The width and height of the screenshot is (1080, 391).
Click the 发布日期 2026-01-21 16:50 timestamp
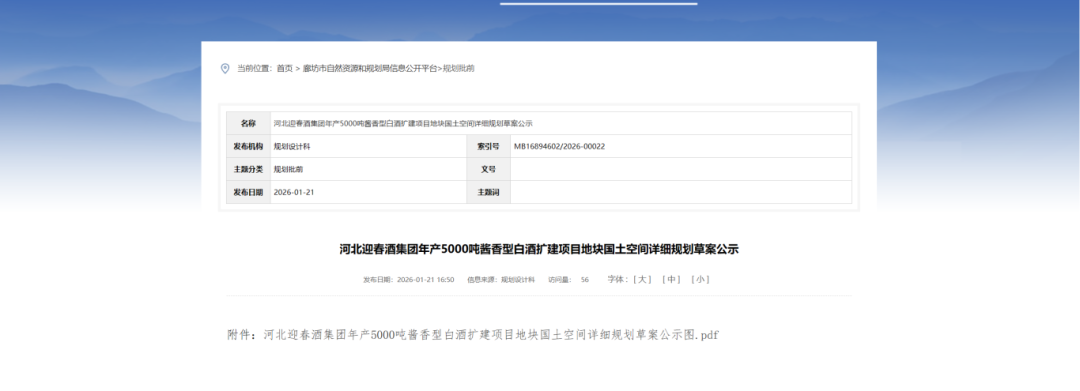click(x=408, y=280)
